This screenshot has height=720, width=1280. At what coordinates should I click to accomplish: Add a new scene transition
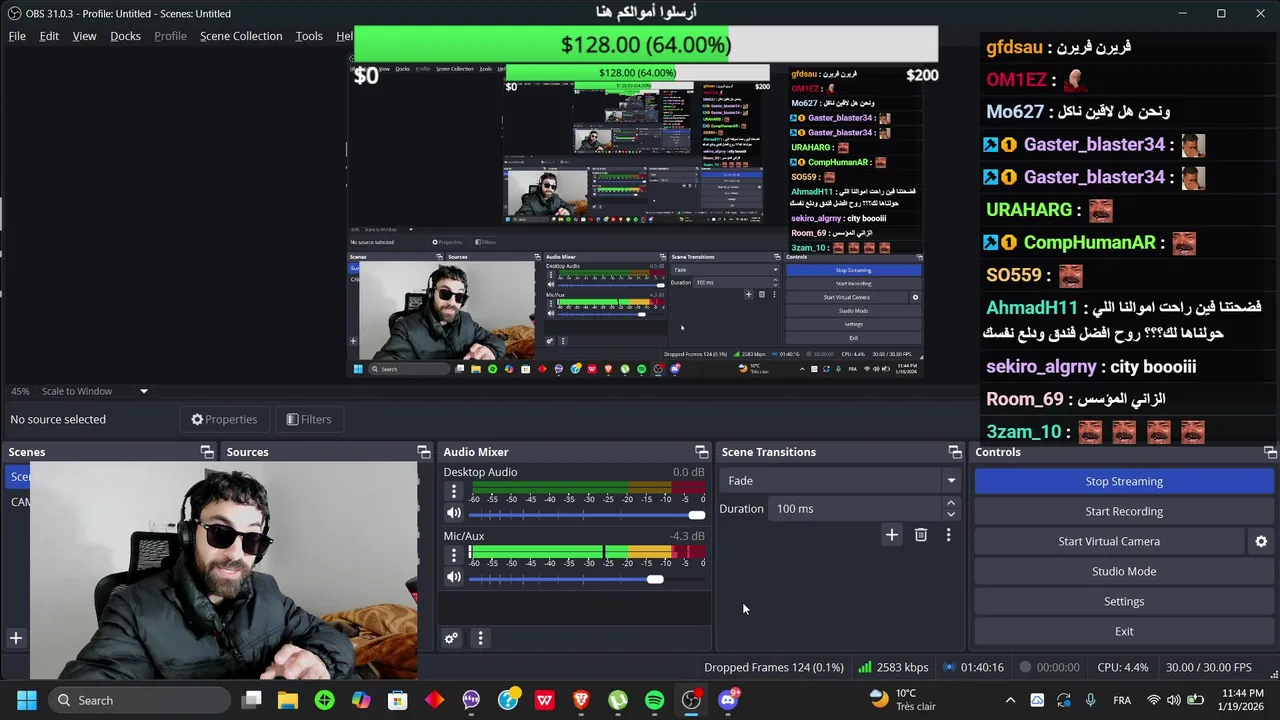click(x=892, y=535)
